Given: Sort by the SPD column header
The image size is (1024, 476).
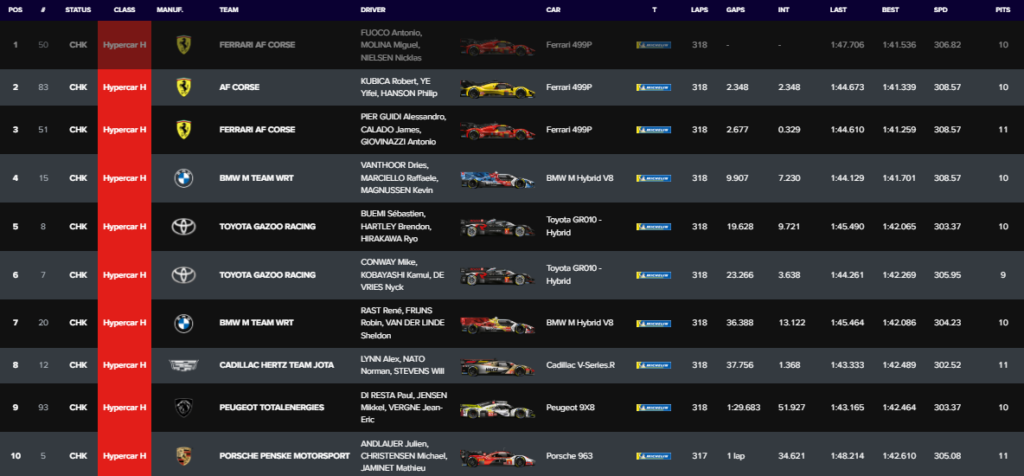Looking at the screenshot, I should (941, 10).
